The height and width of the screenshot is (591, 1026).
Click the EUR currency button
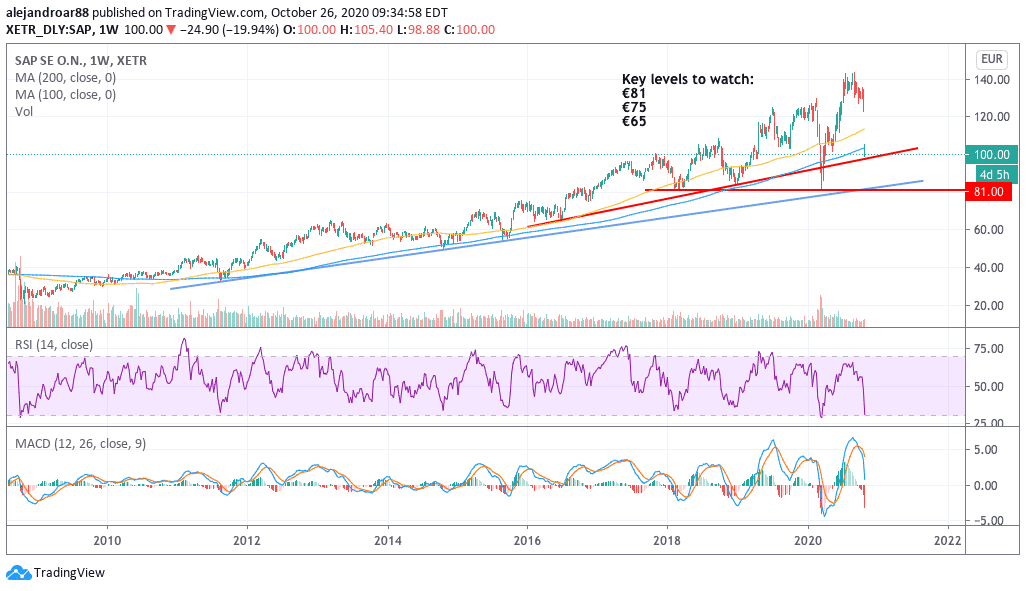click(x=992, y=59)
